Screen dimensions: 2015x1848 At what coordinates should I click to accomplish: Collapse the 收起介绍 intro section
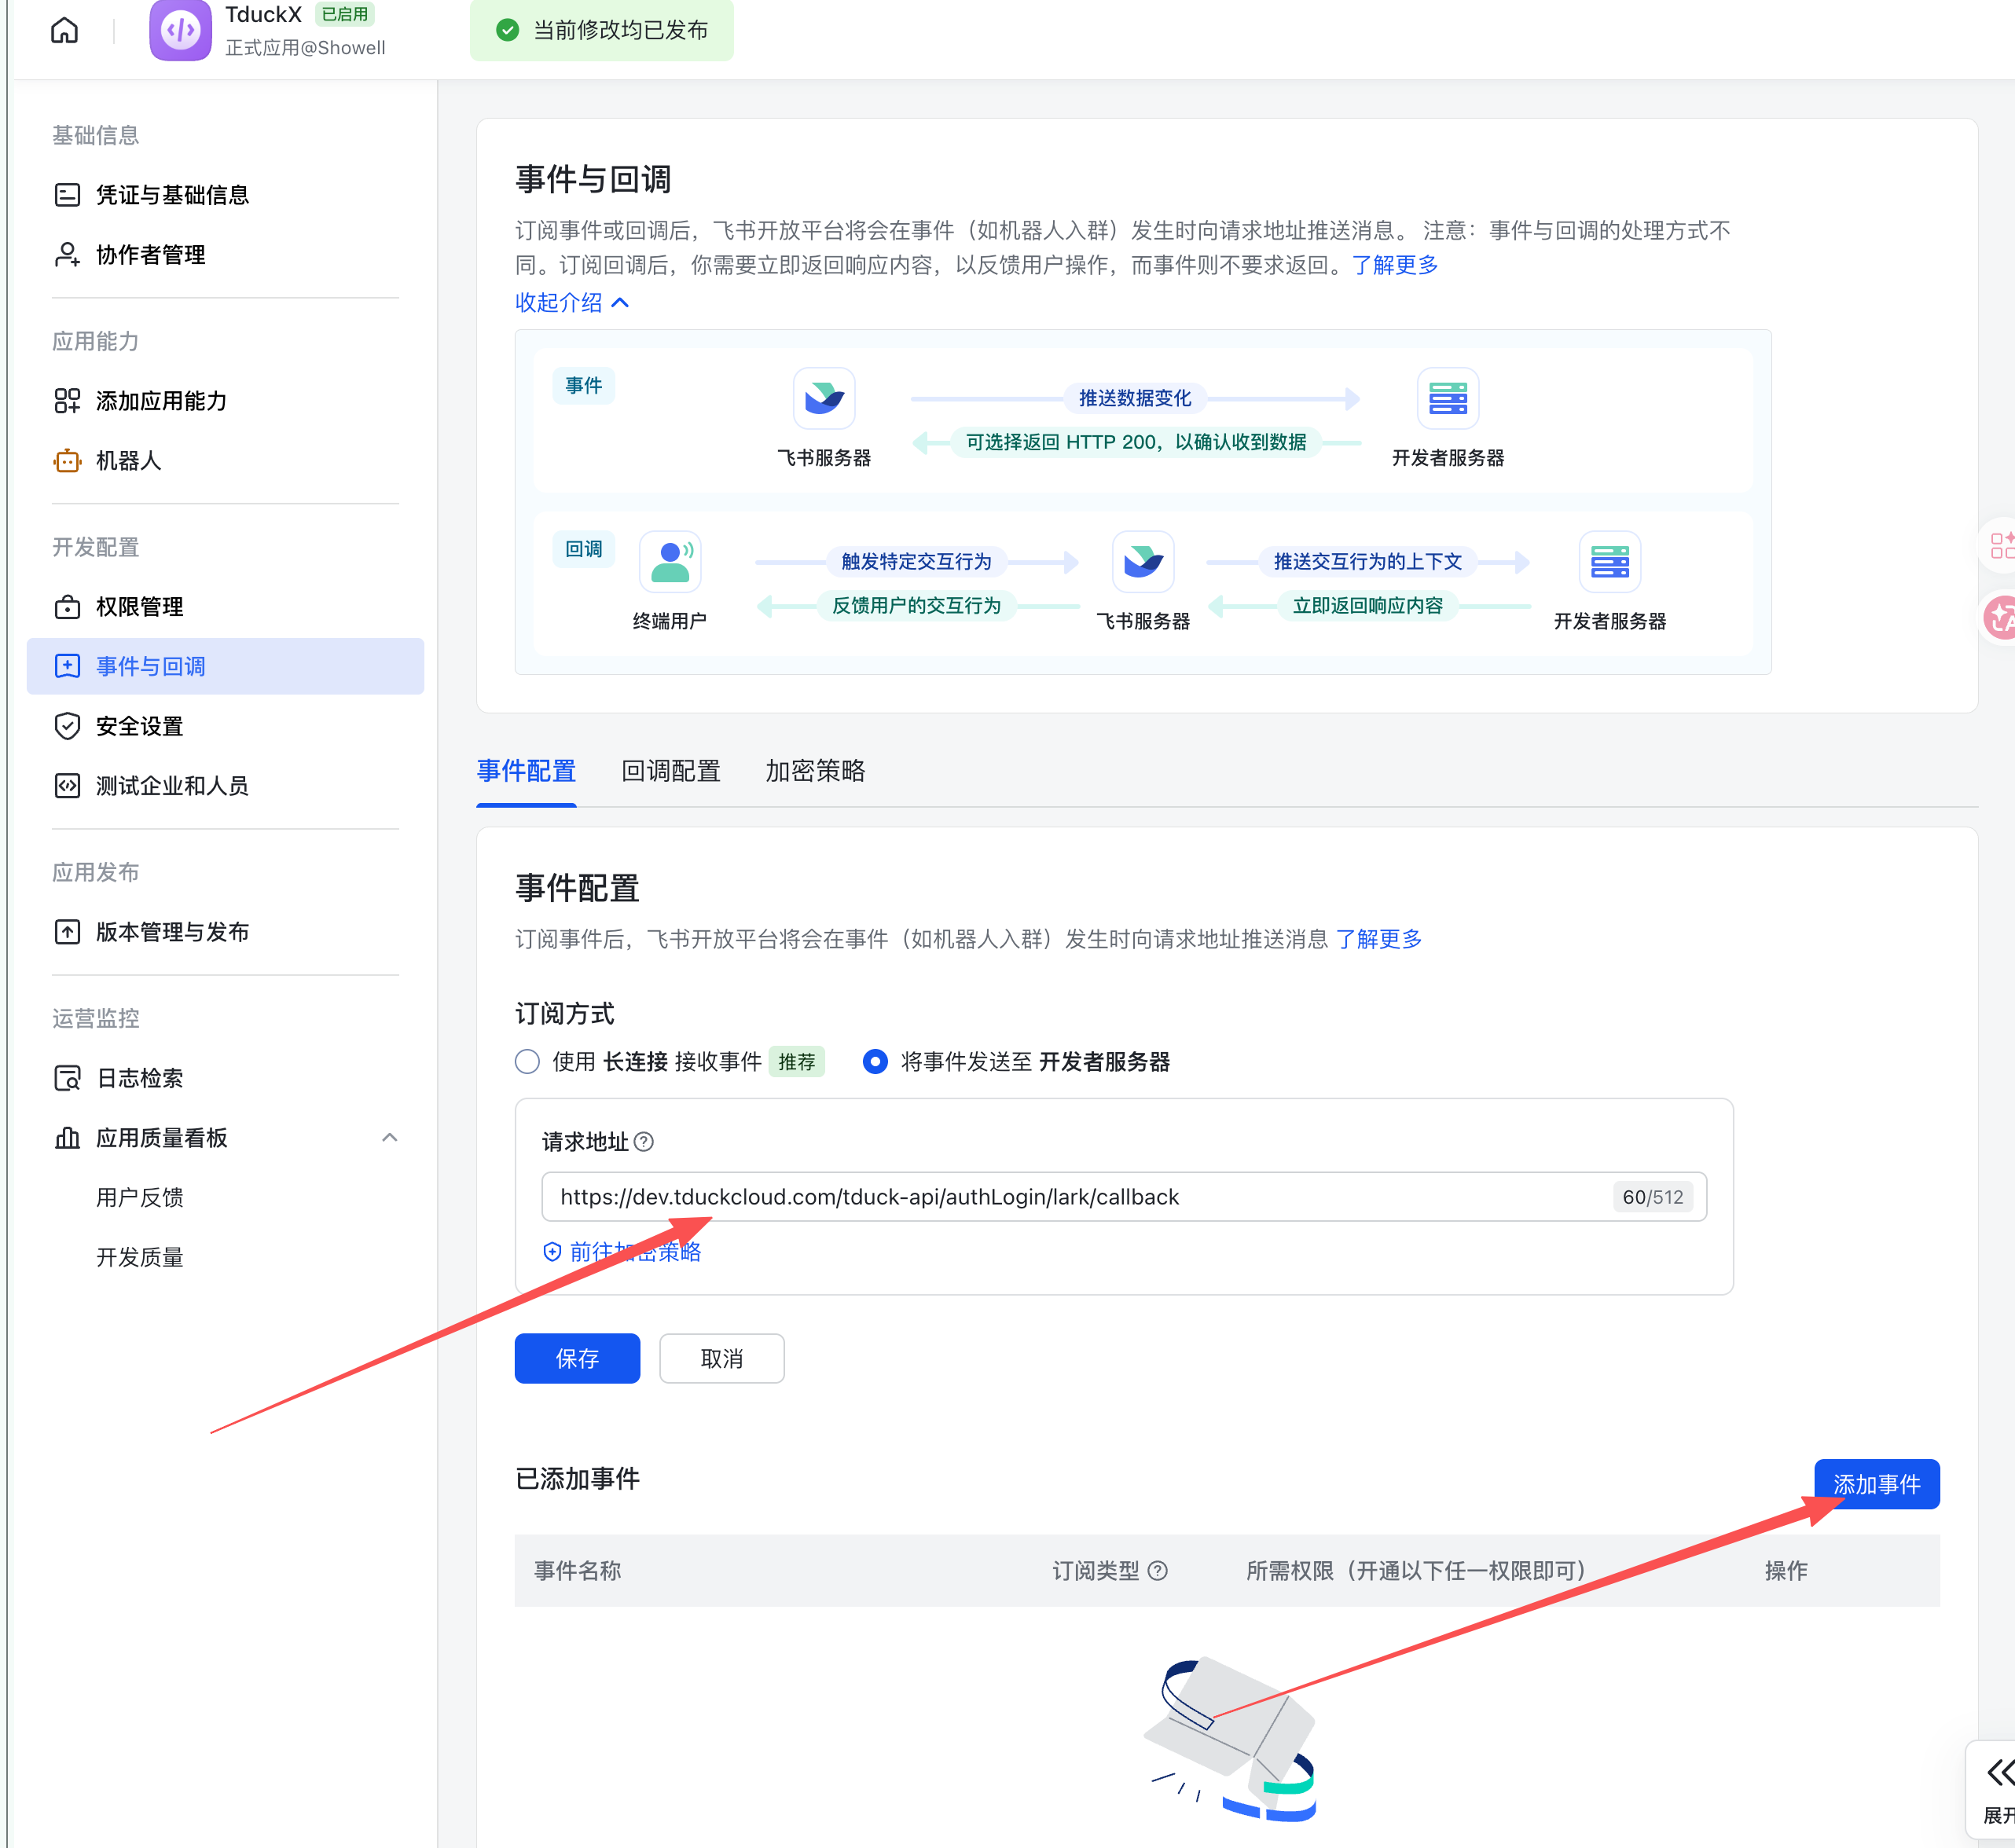pos(572,303)
